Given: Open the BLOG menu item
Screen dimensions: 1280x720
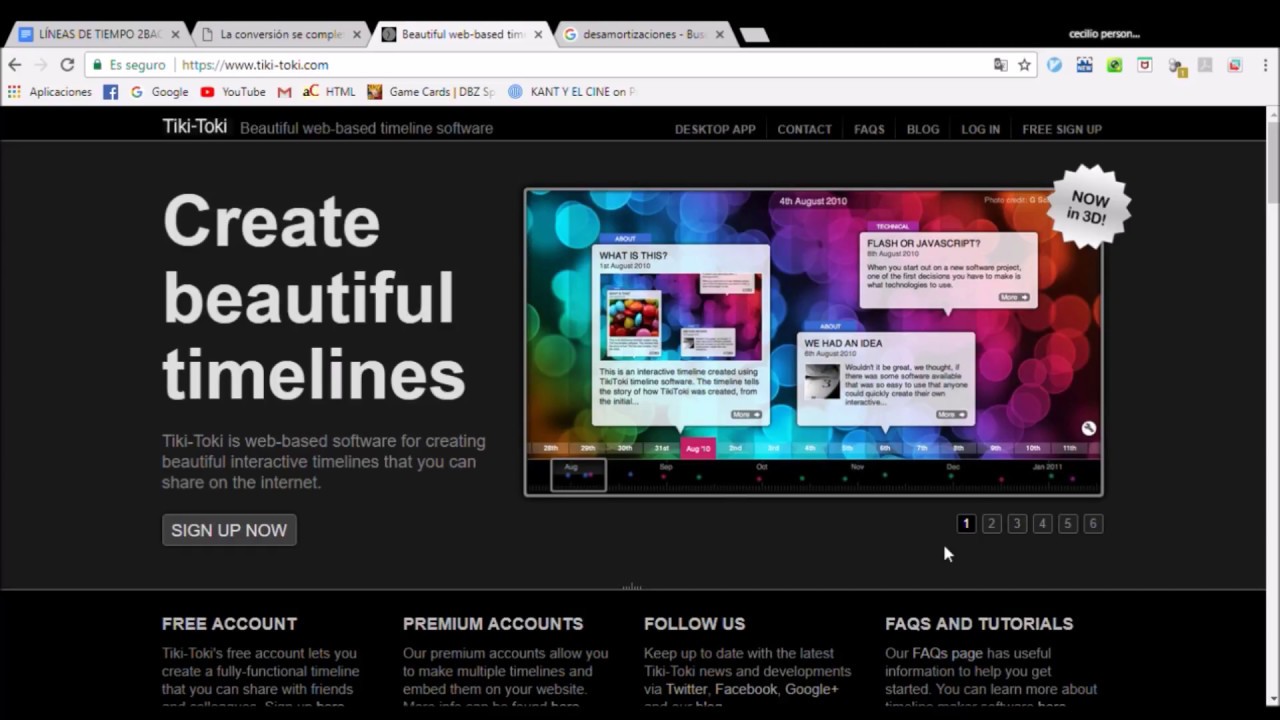Looking at the screenshot, I should point(923,129).
